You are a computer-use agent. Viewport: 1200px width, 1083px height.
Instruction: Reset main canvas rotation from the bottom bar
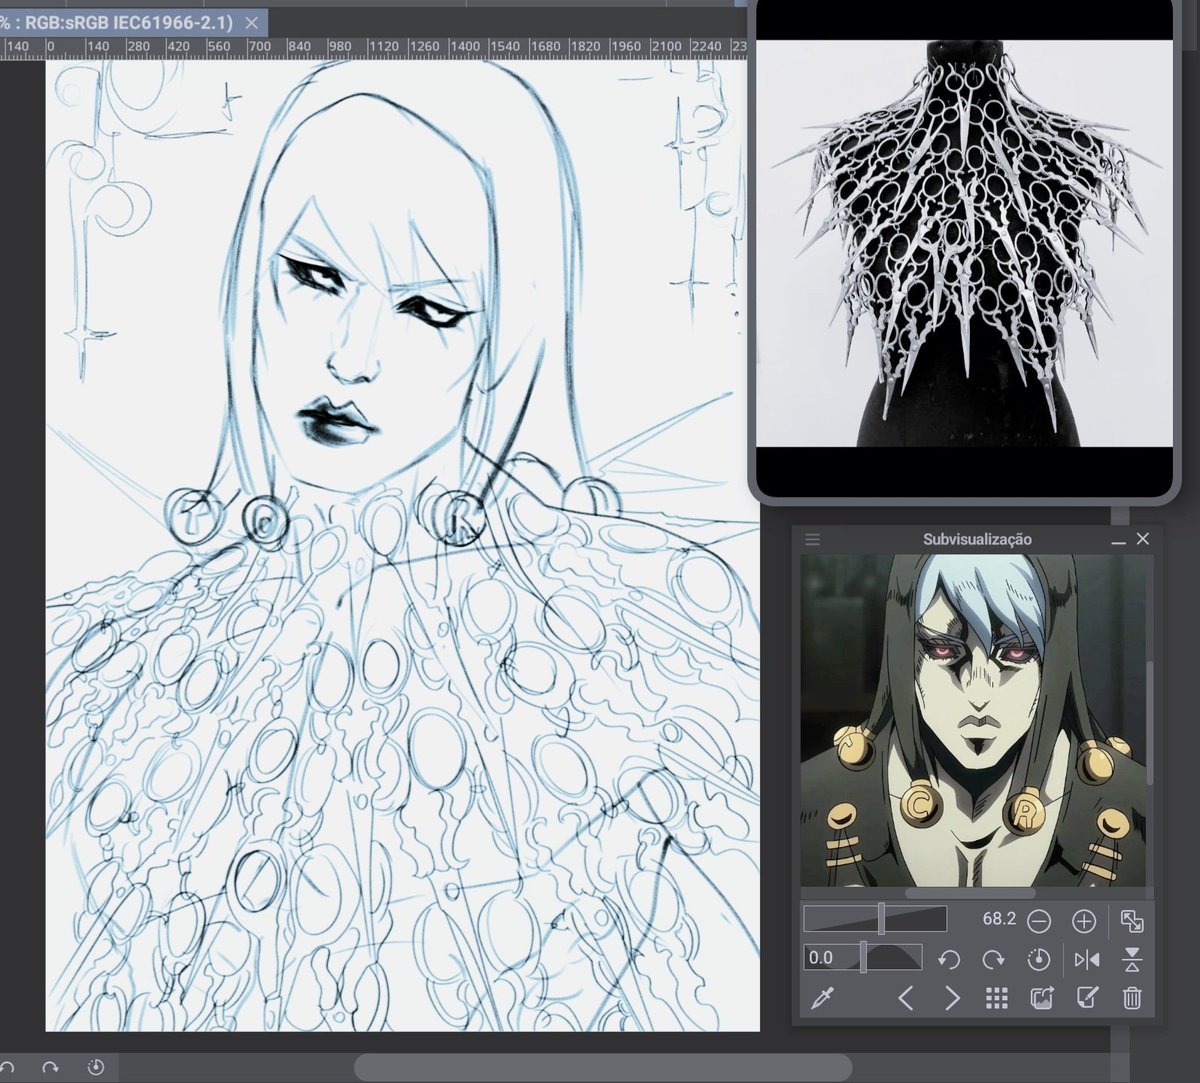coord(96,1067)
